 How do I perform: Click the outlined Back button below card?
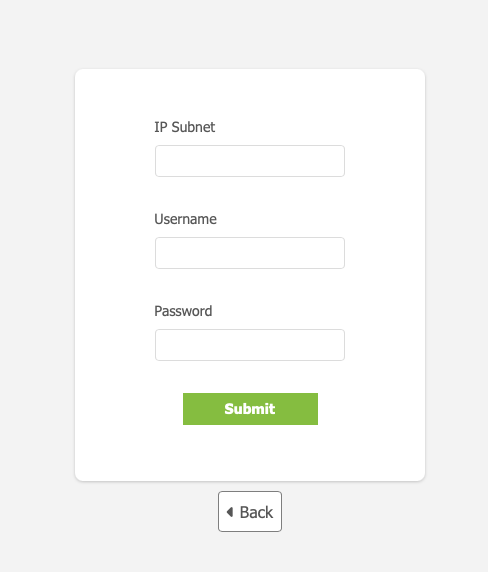(250, 511)
